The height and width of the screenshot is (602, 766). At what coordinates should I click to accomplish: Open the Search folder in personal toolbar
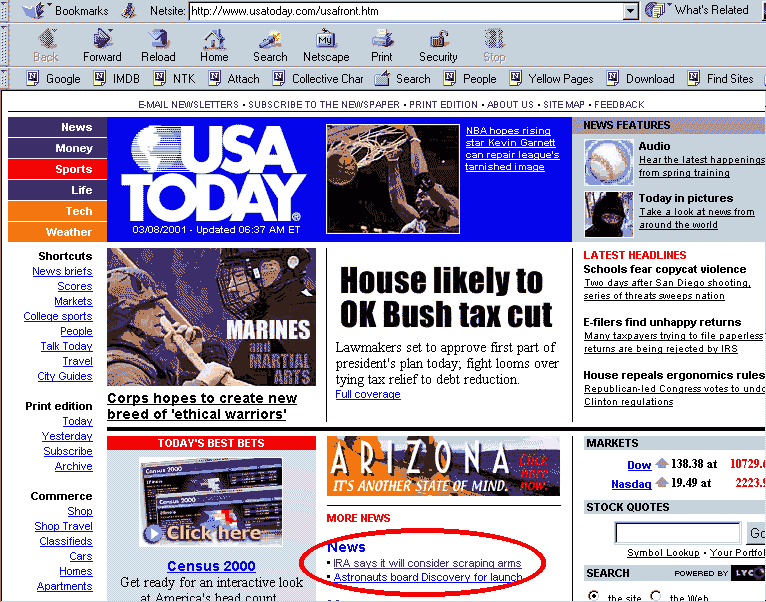[x=403, y=79]
